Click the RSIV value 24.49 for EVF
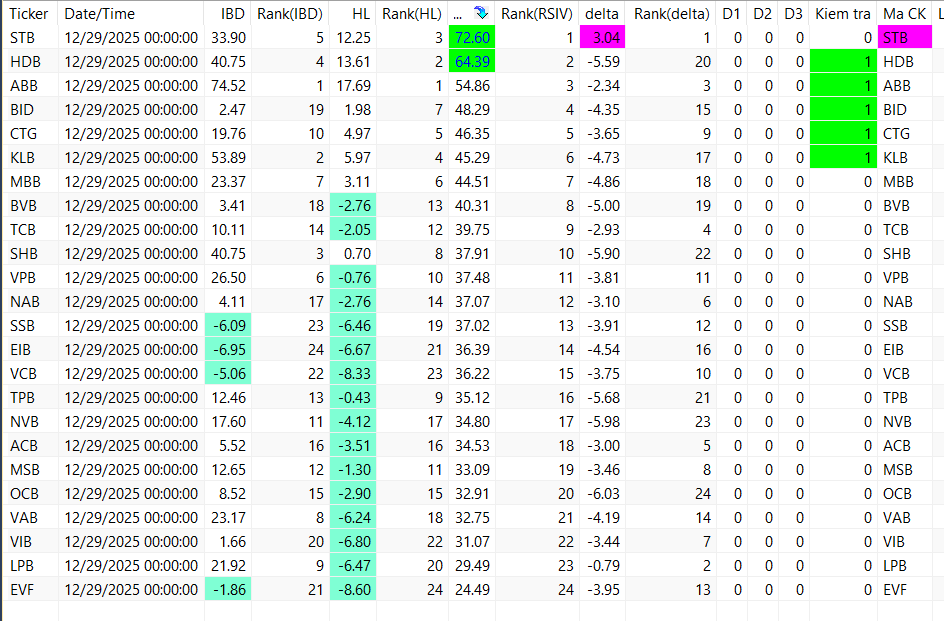The width and height of the screenshot is (944, 621). tap(472, 590)
